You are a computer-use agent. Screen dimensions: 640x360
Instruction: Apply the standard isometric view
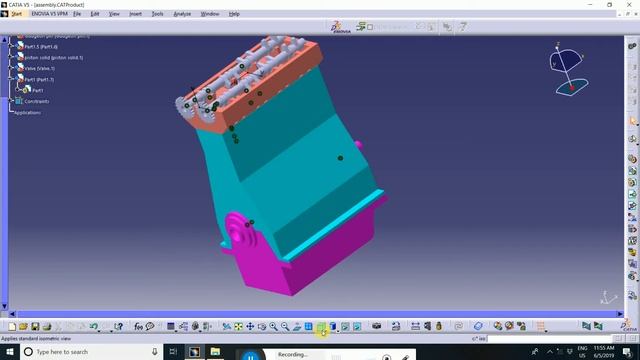coord(321,327)
